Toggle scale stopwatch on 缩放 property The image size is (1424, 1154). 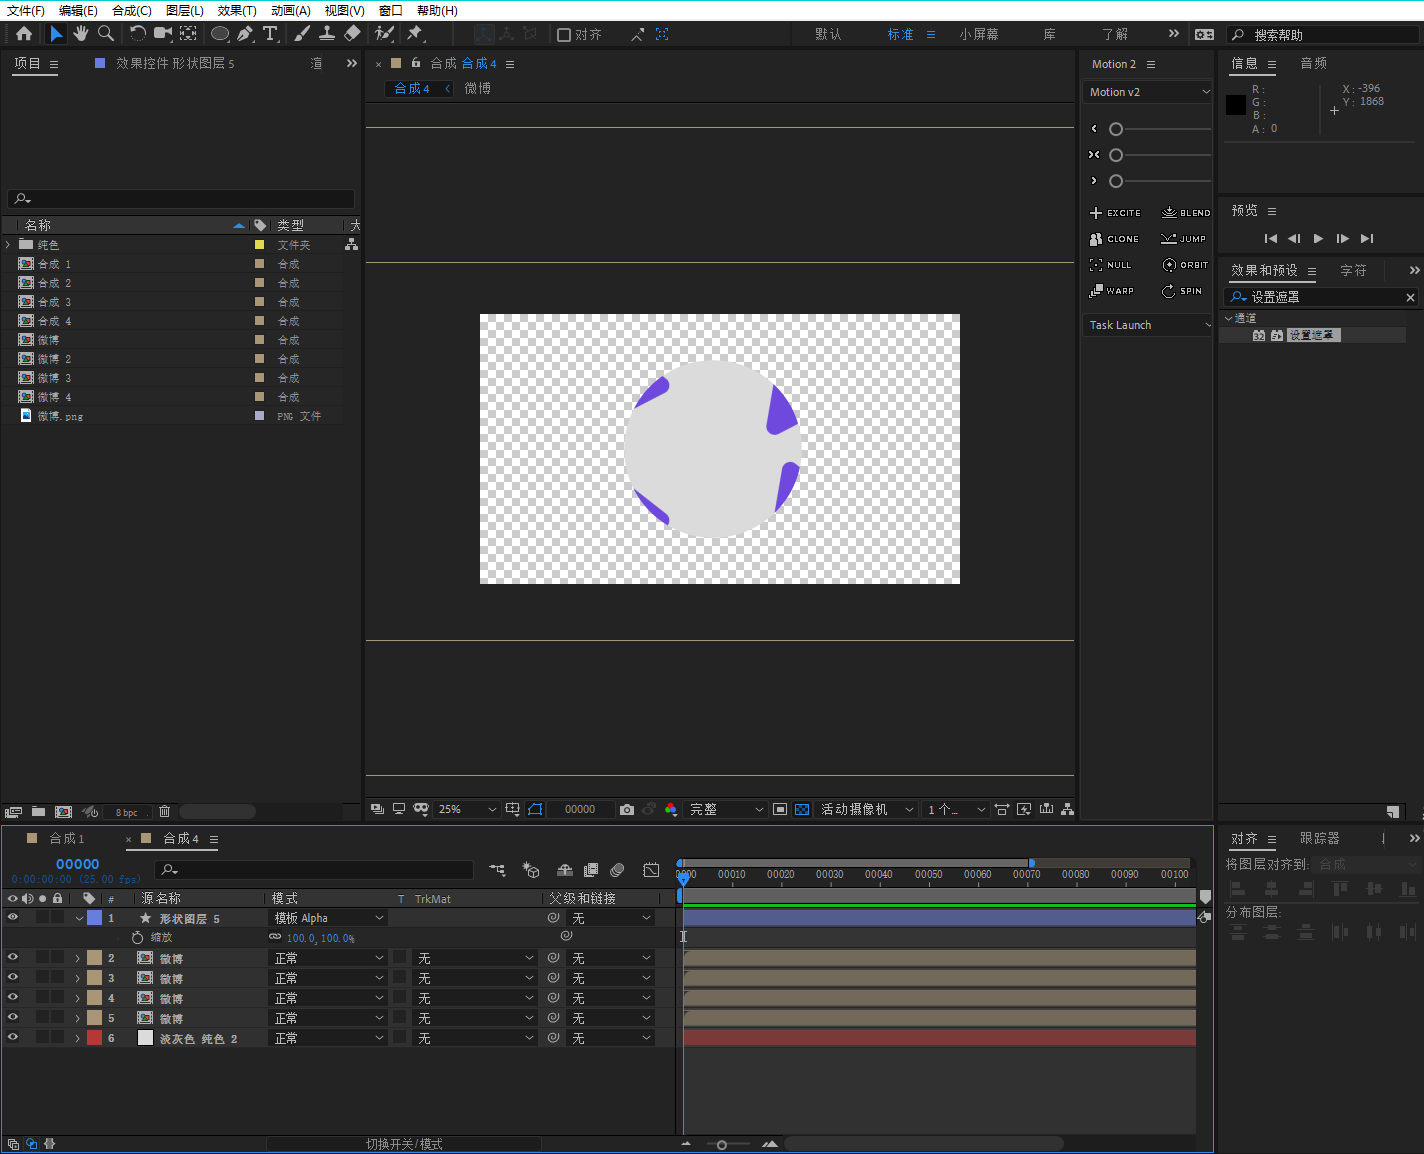138,937
